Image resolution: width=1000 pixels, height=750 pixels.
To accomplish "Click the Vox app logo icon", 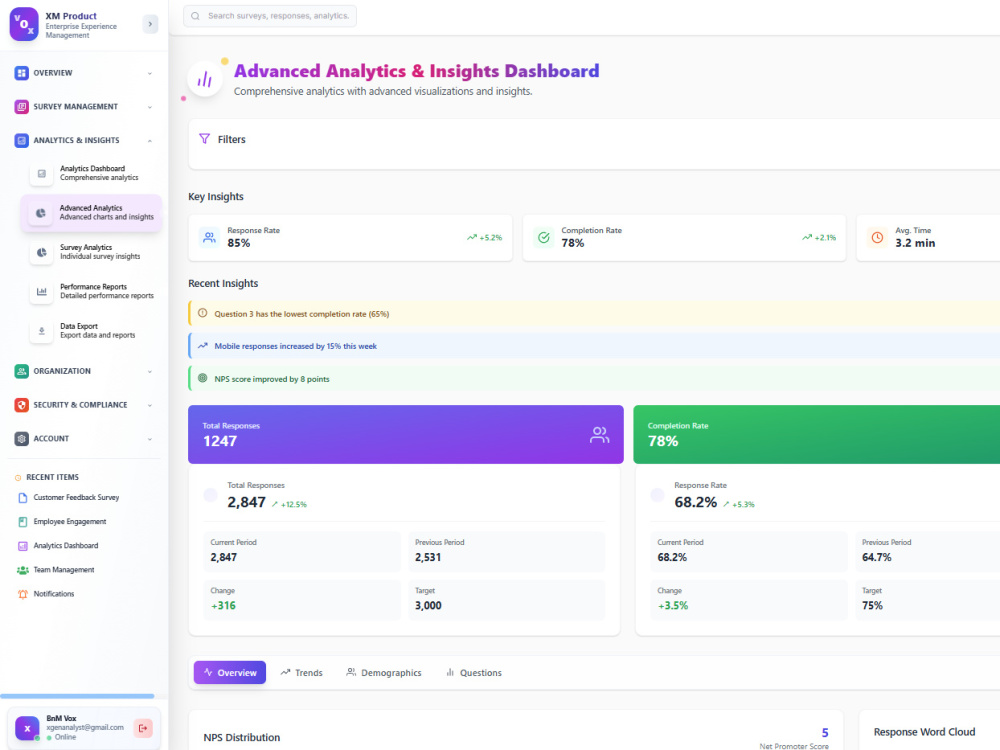I will click(x=24, y=24).
